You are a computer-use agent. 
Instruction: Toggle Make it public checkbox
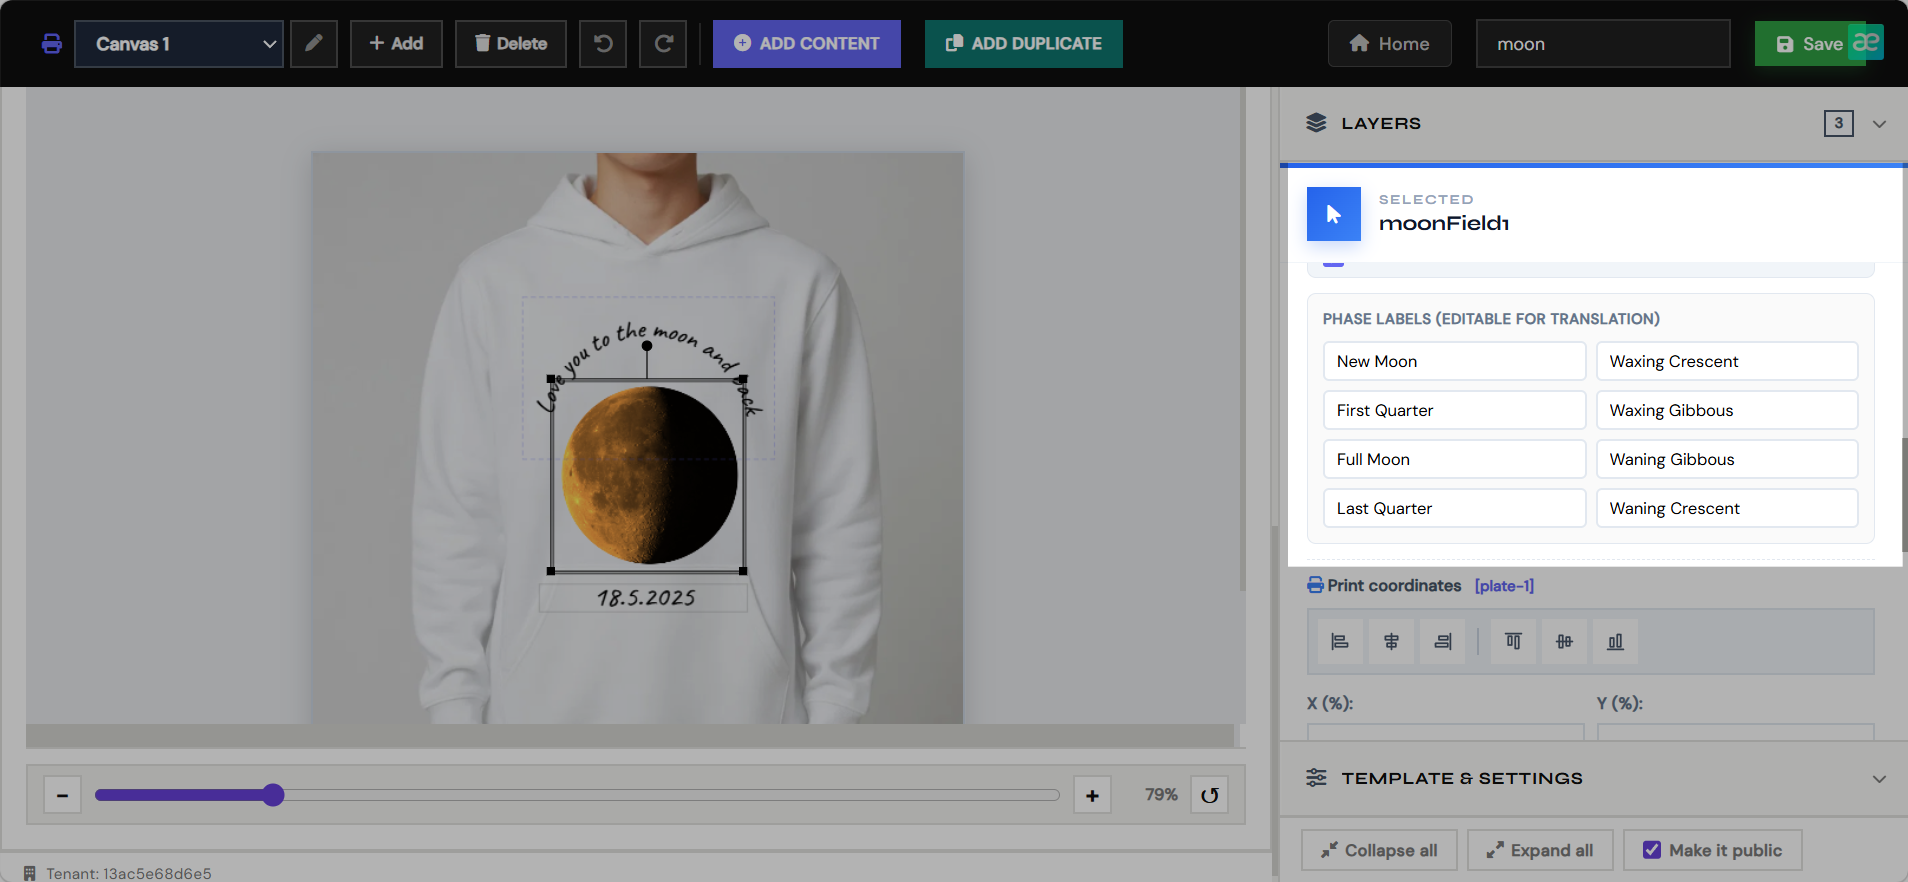[1652, 850]
